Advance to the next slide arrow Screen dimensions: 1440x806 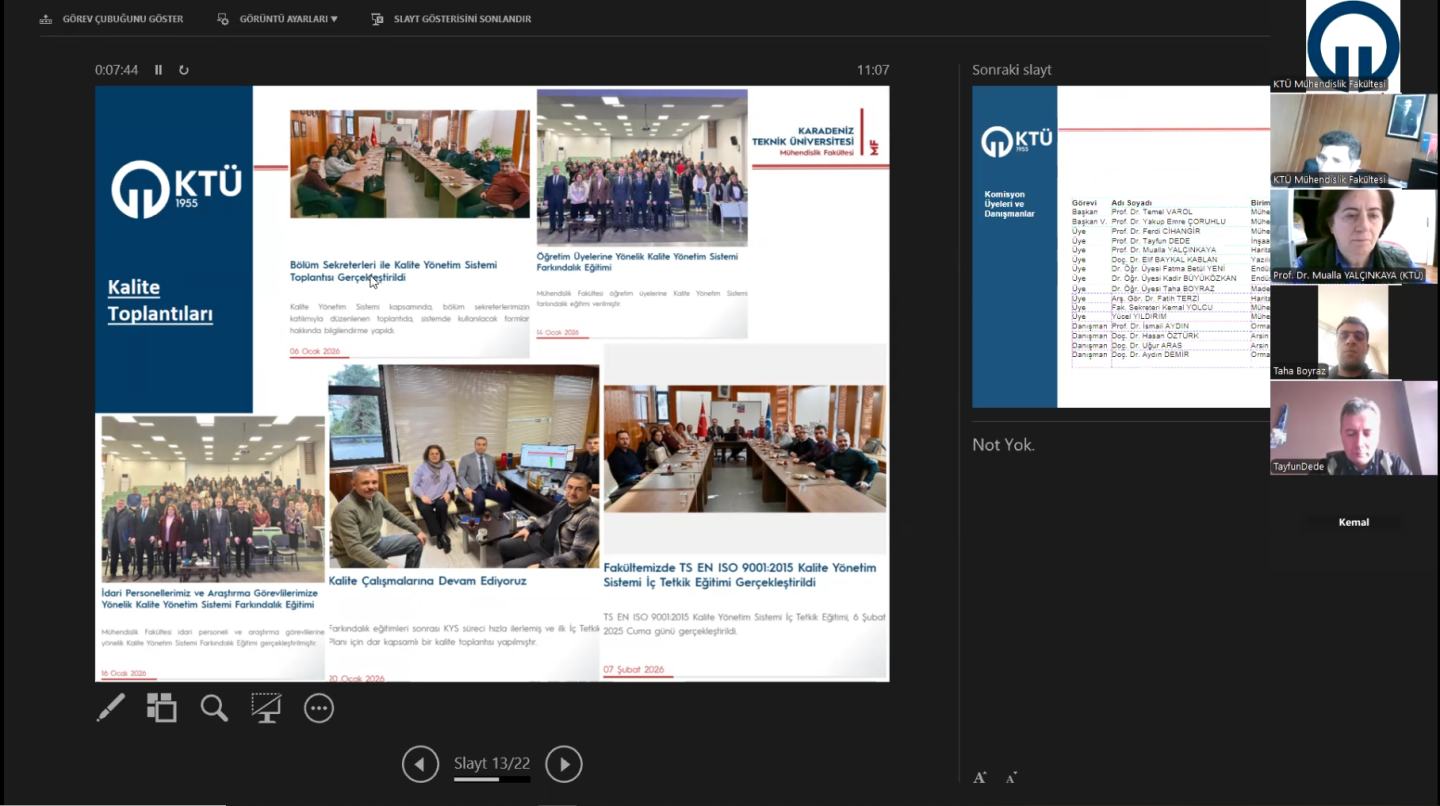(x=564, y=765)
